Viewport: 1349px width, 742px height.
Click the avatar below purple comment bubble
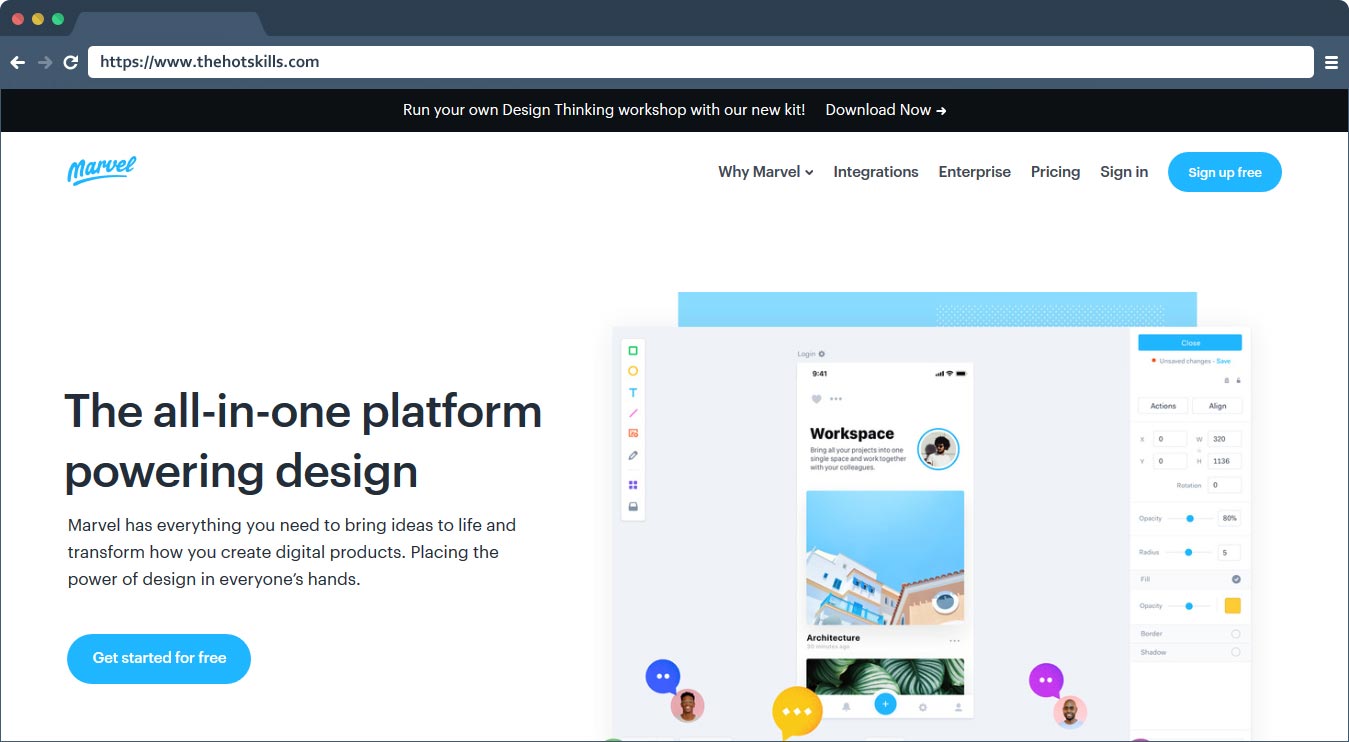[x=1070, y=712]
